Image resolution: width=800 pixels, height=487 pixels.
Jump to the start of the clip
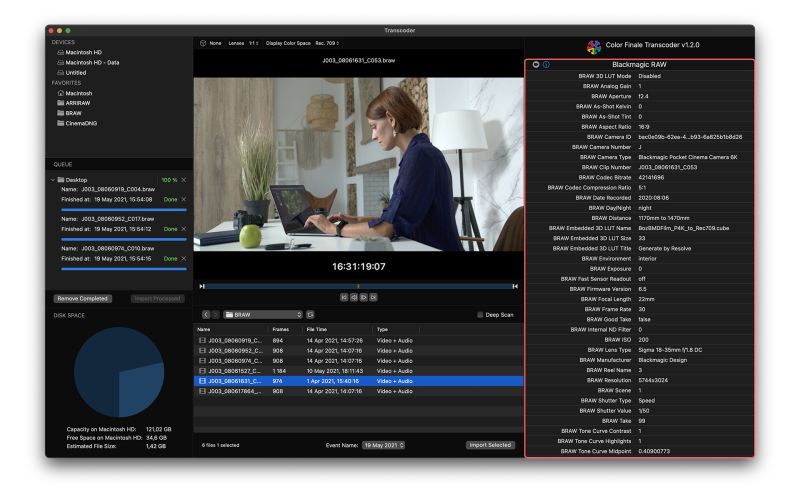(344, 297)
